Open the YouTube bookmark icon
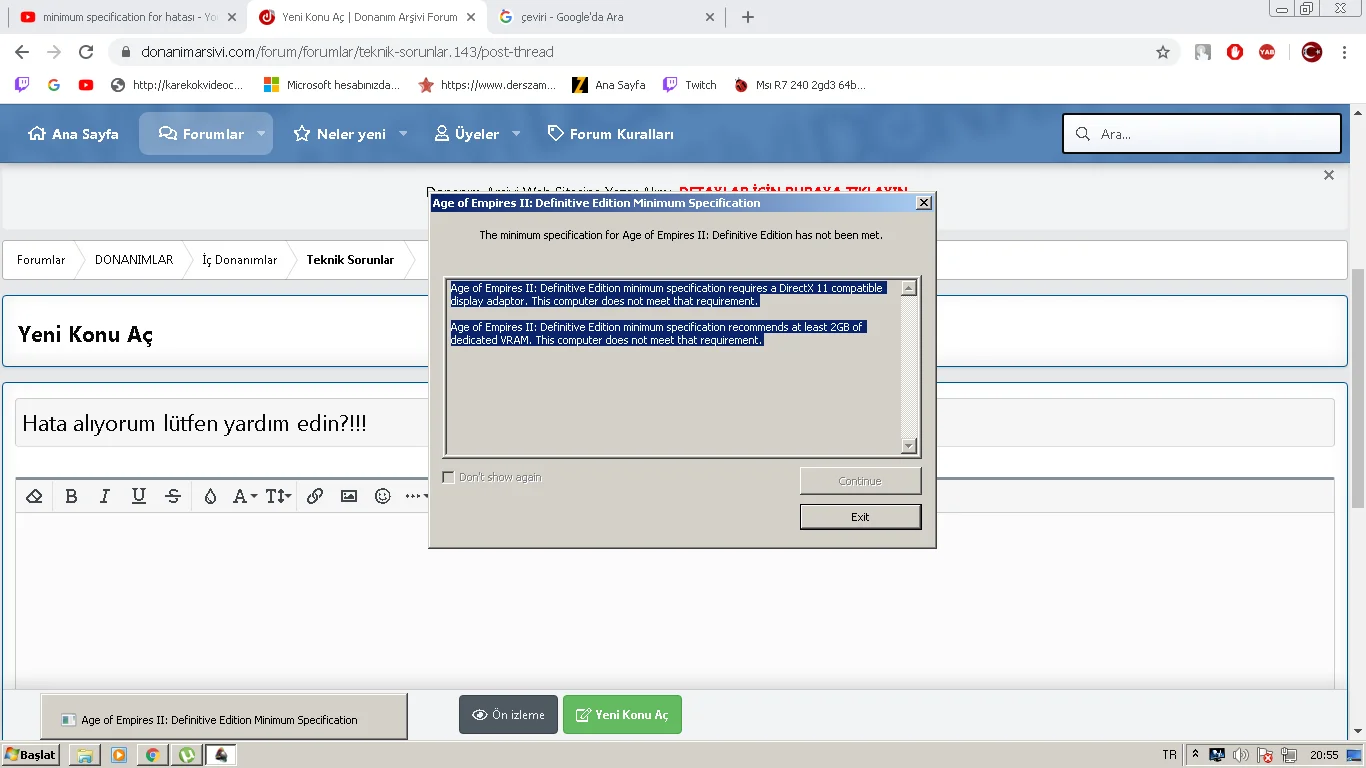The image size is (1366, 768). pyautogui.click(x=86, y=85)
